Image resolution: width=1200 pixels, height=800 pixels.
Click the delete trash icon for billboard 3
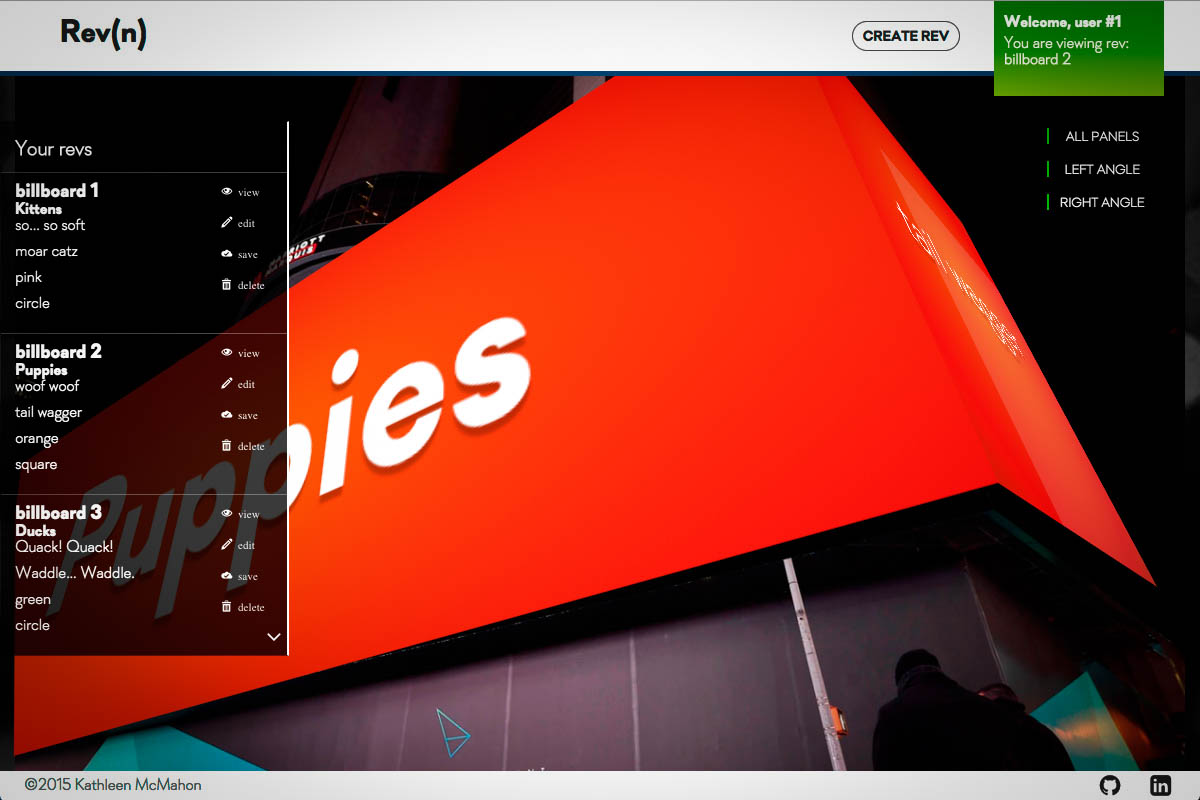tap(227, 607)
